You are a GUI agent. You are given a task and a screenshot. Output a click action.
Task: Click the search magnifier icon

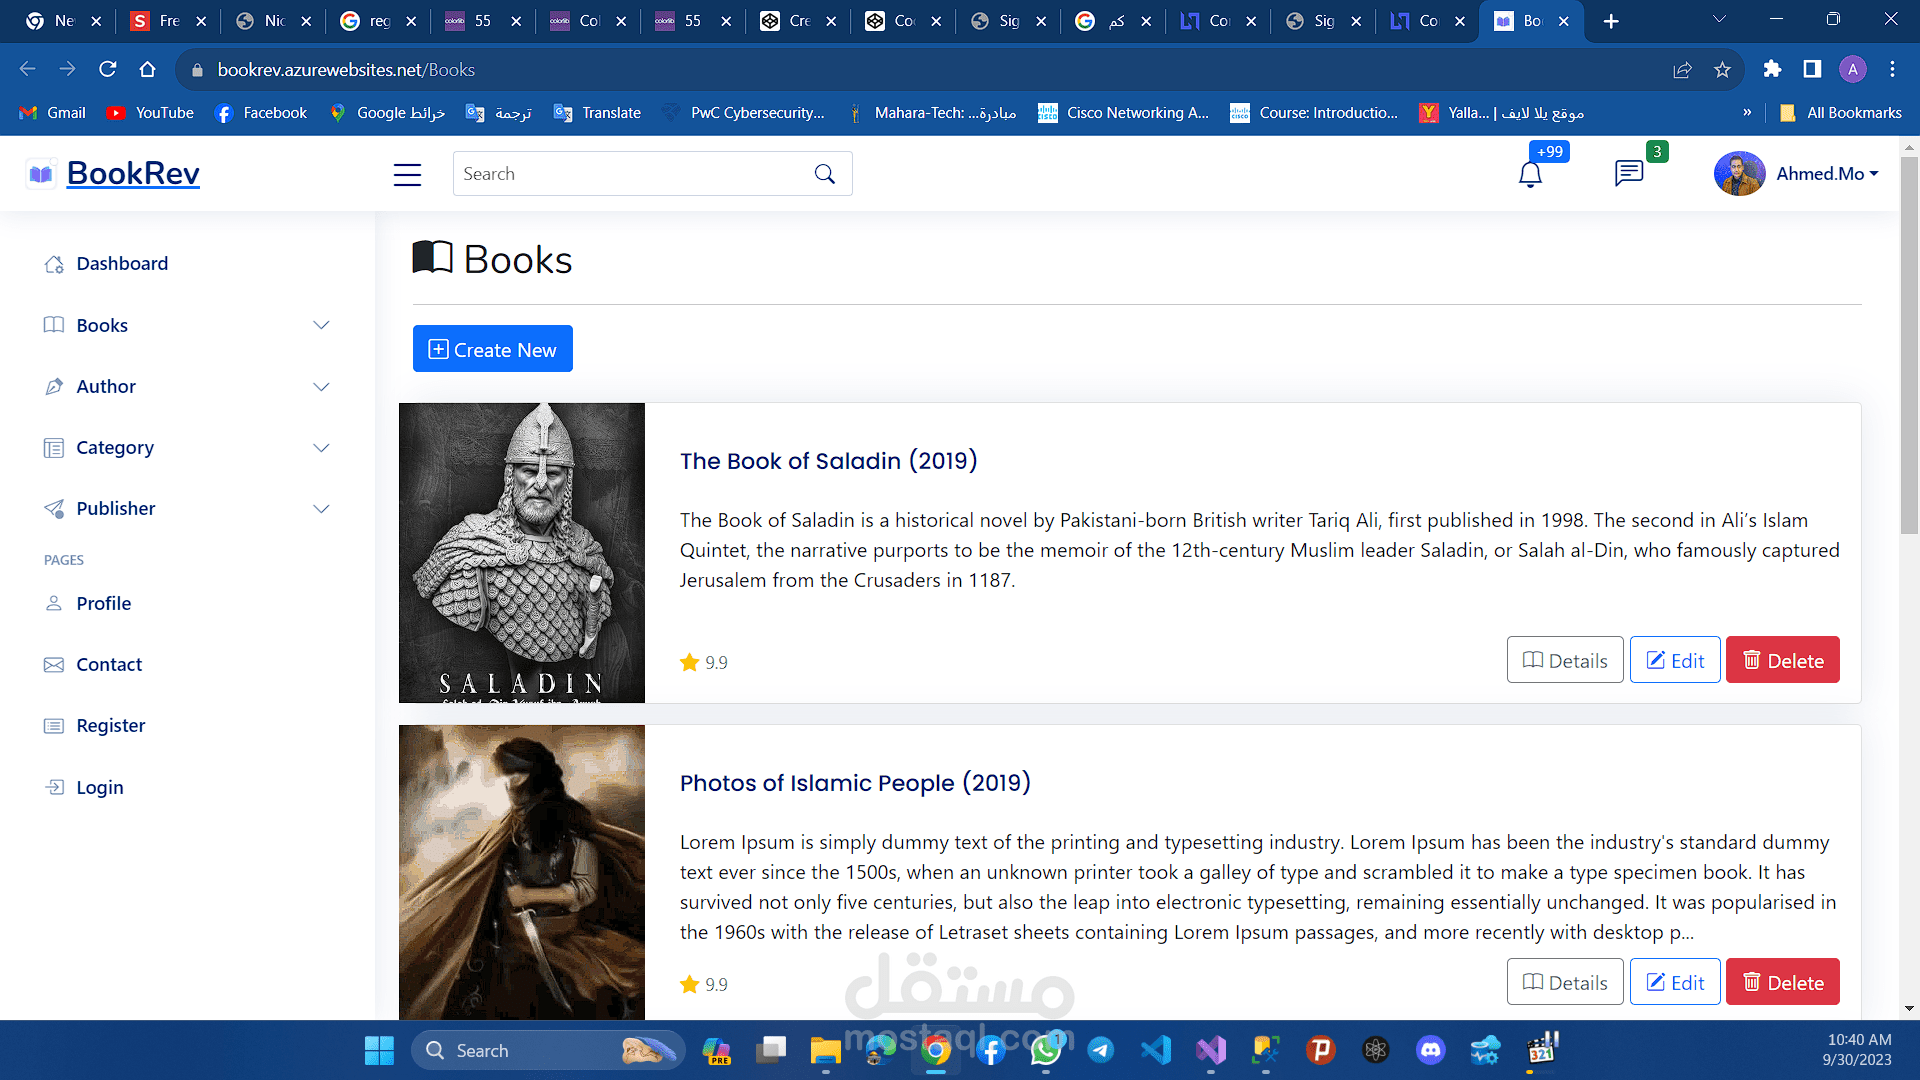[825, 174]
